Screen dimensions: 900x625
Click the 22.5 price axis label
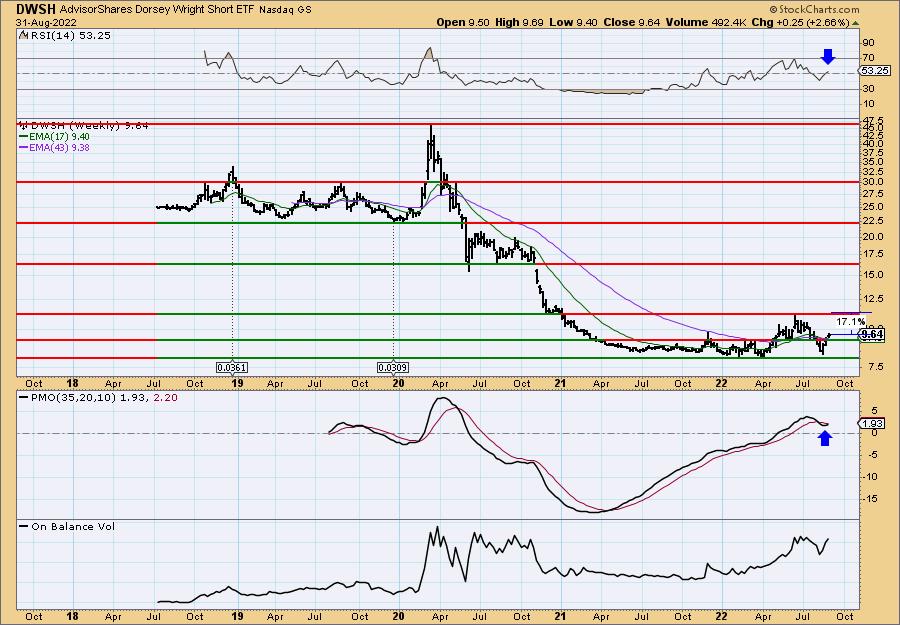tap(872, 223)
